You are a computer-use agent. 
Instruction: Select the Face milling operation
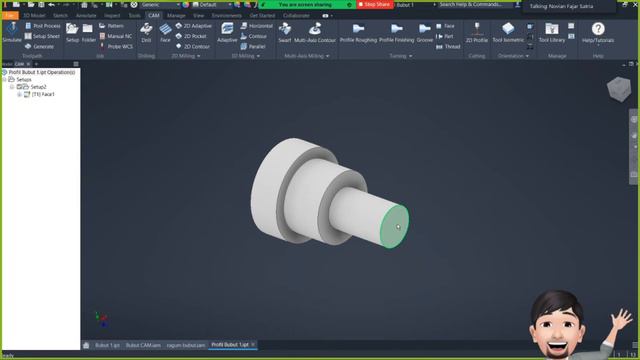165,33
